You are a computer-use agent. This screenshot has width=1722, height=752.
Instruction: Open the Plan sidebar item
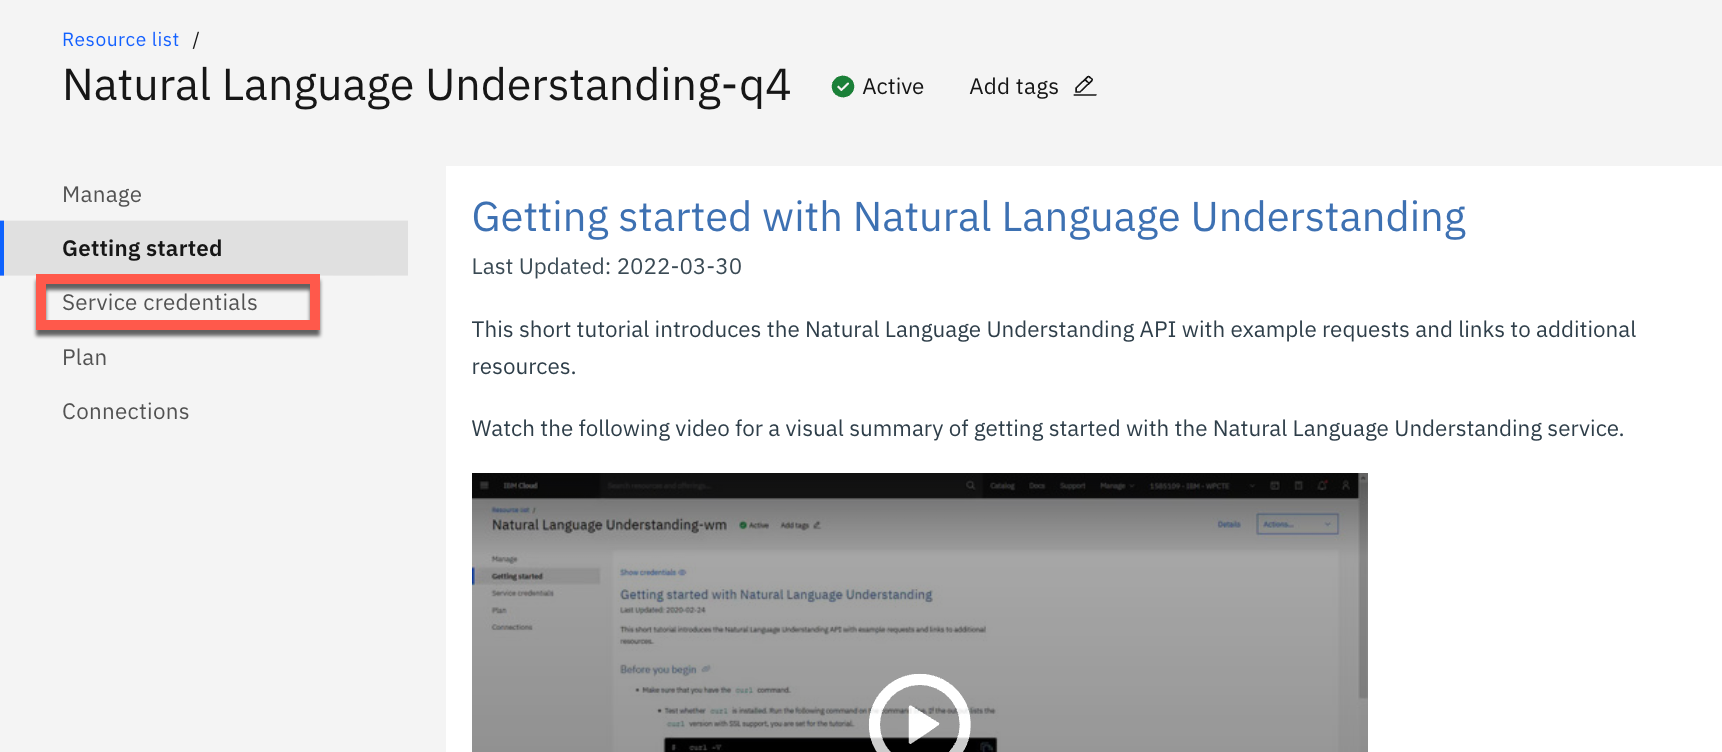pyautogui.click(x=84, y=357)
